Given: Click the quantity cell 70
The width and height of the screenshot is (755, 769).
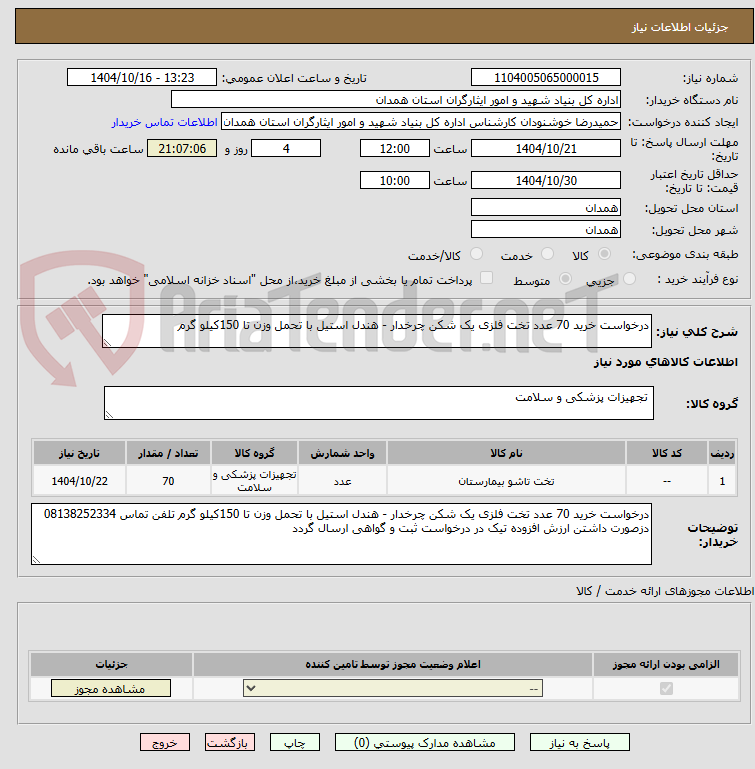Looking at the screenshot, I should (168, 481).
